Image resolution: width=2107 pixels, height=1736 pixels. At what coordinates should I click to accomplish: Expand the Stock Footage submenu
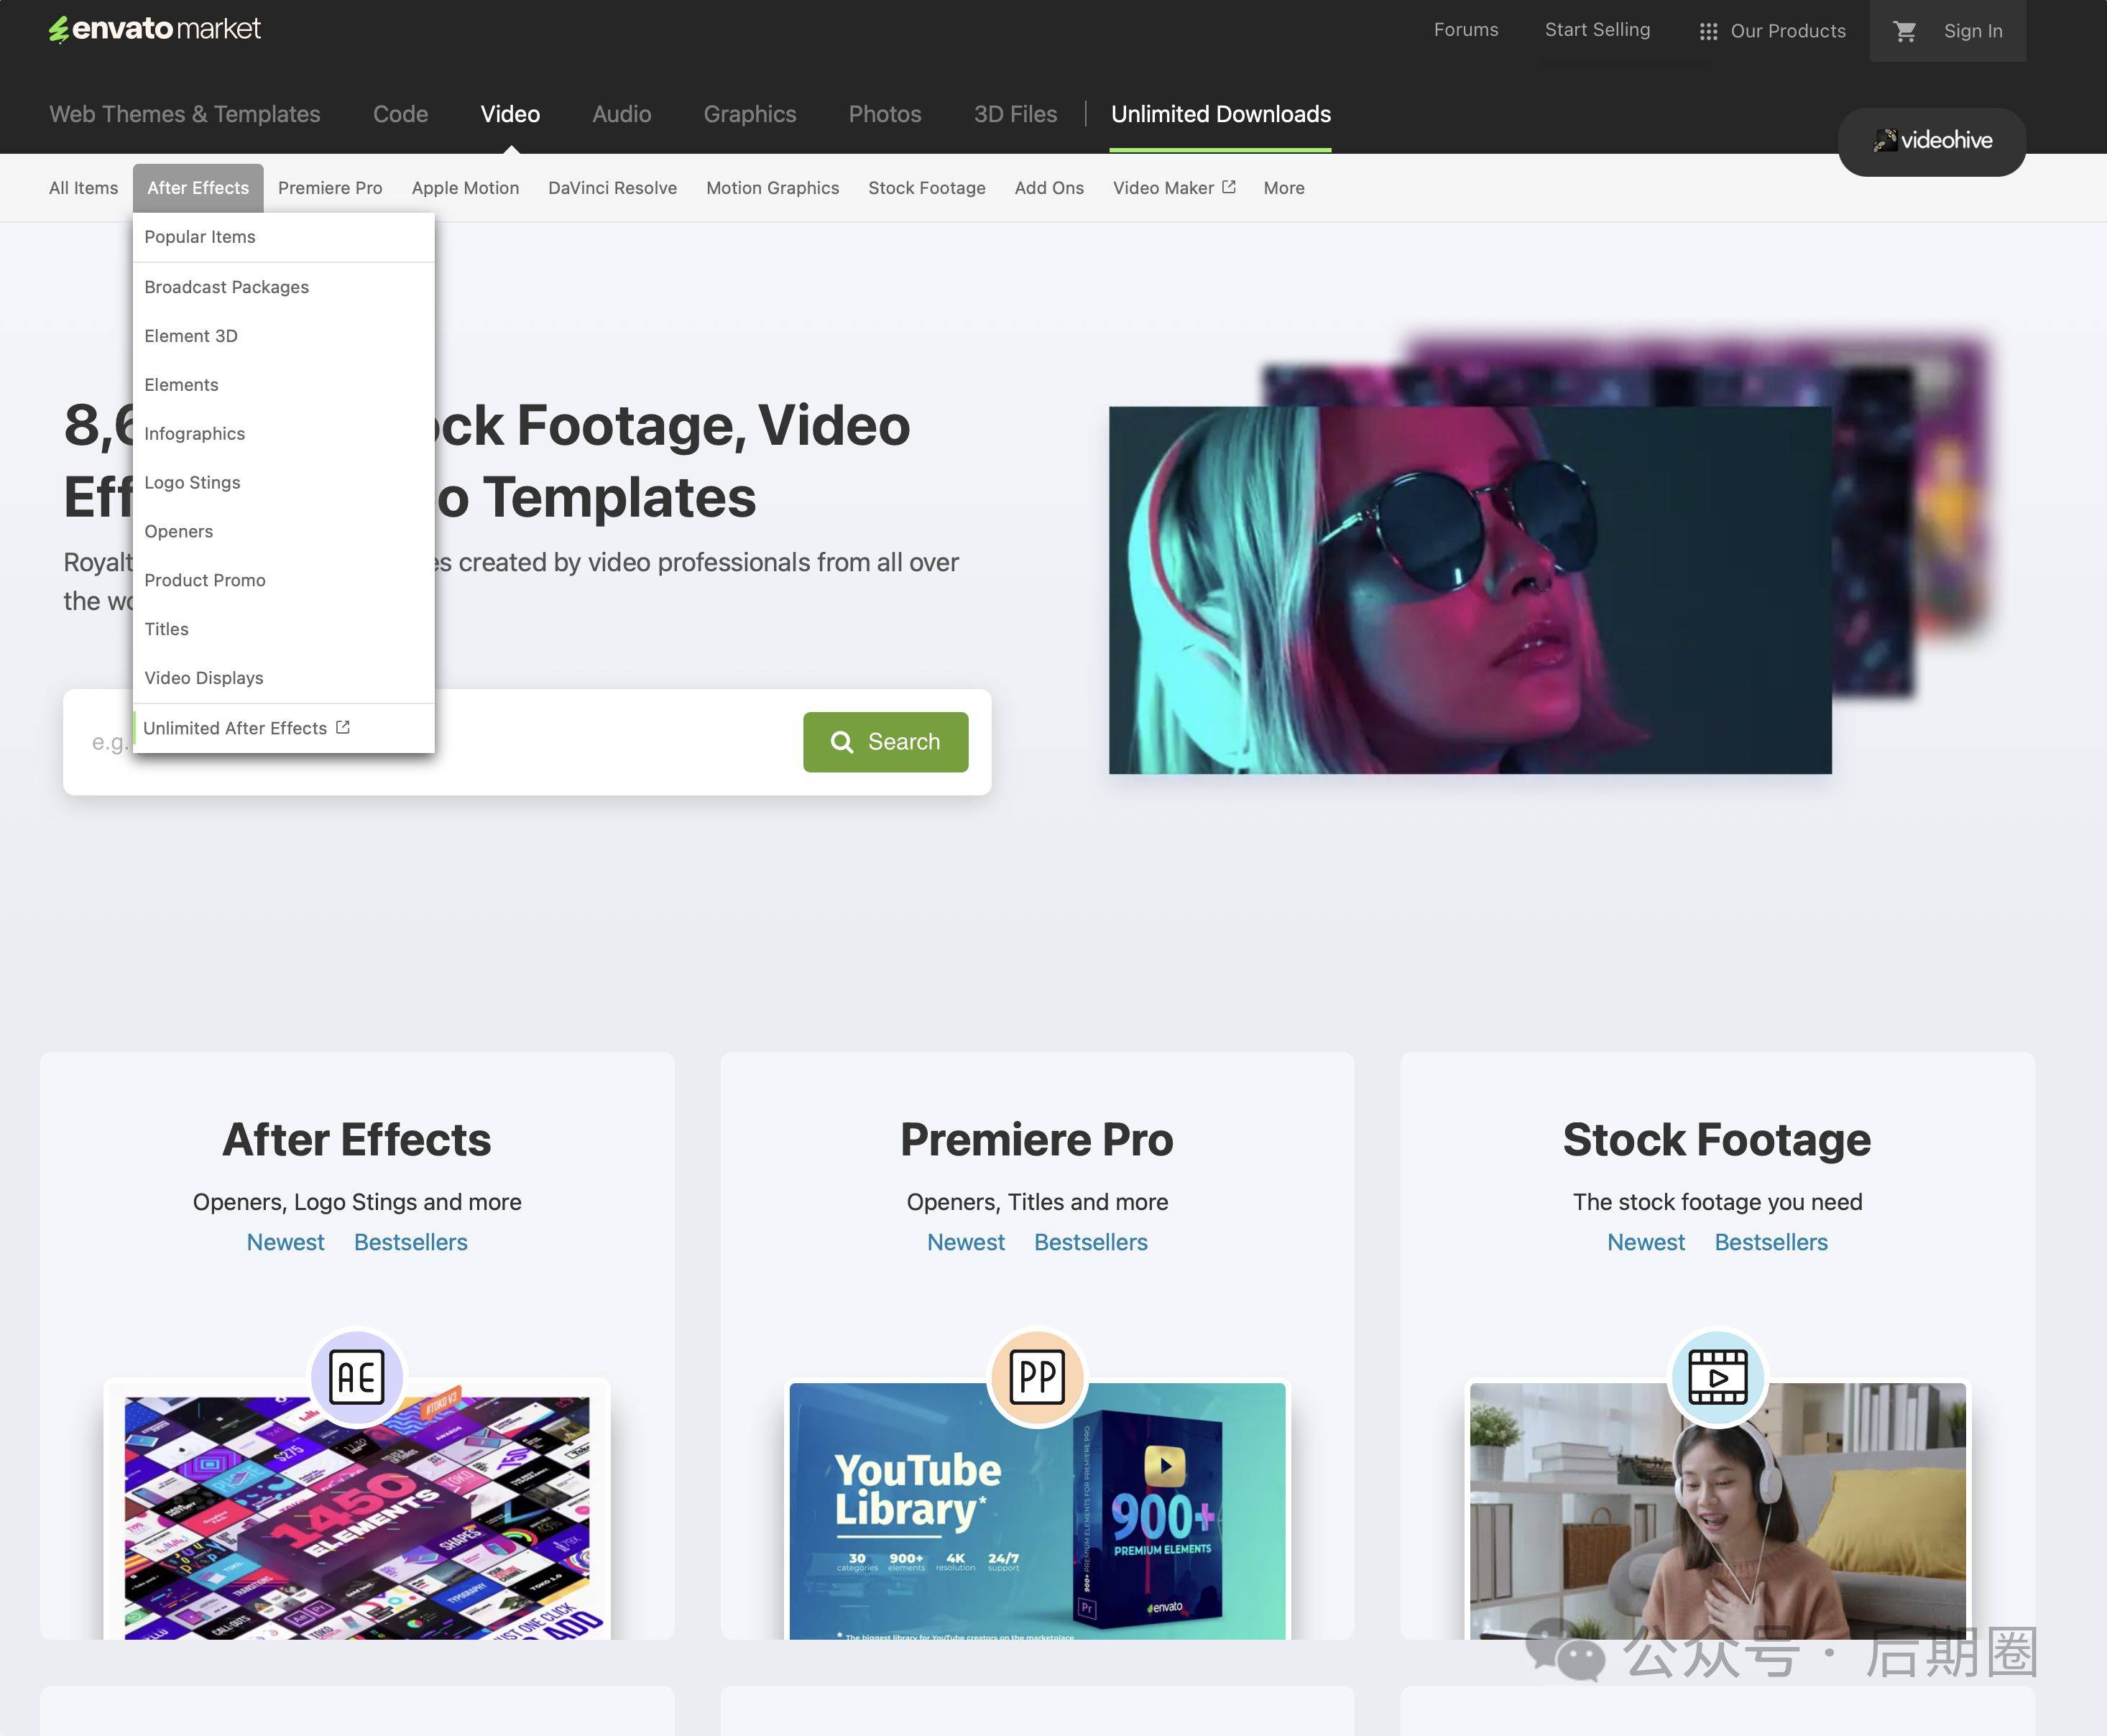tap(927, 188)
